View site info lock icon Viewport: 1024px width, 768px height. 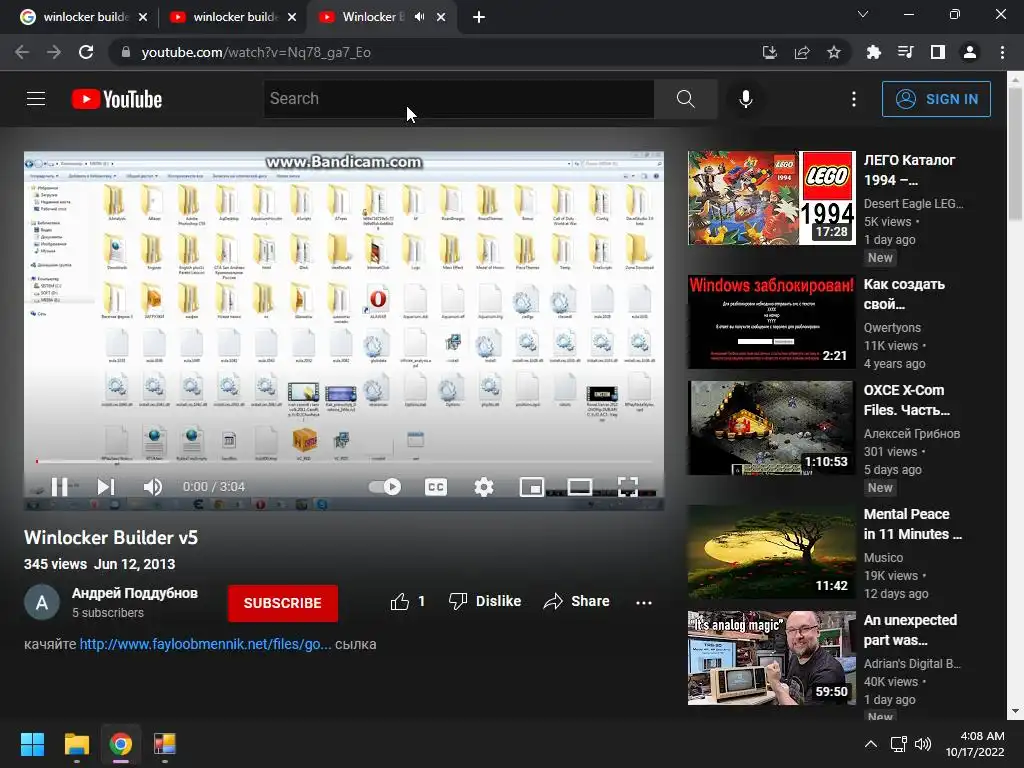(x=125, y=52)
